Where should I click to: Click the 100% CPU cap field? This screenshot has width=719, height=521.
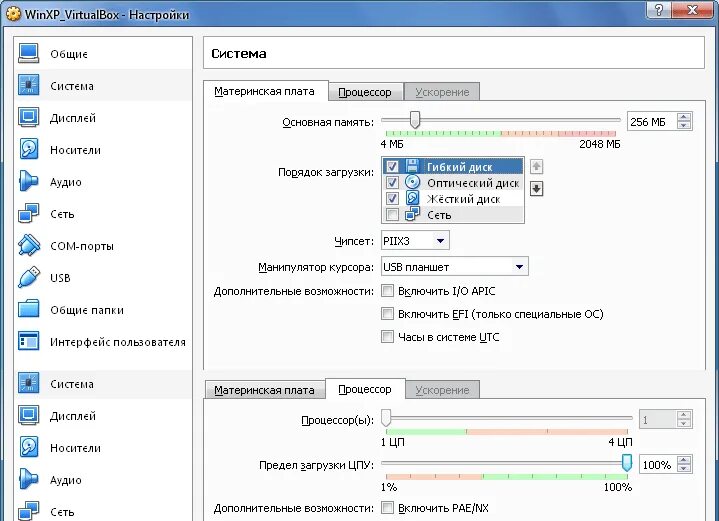point(658,465)
